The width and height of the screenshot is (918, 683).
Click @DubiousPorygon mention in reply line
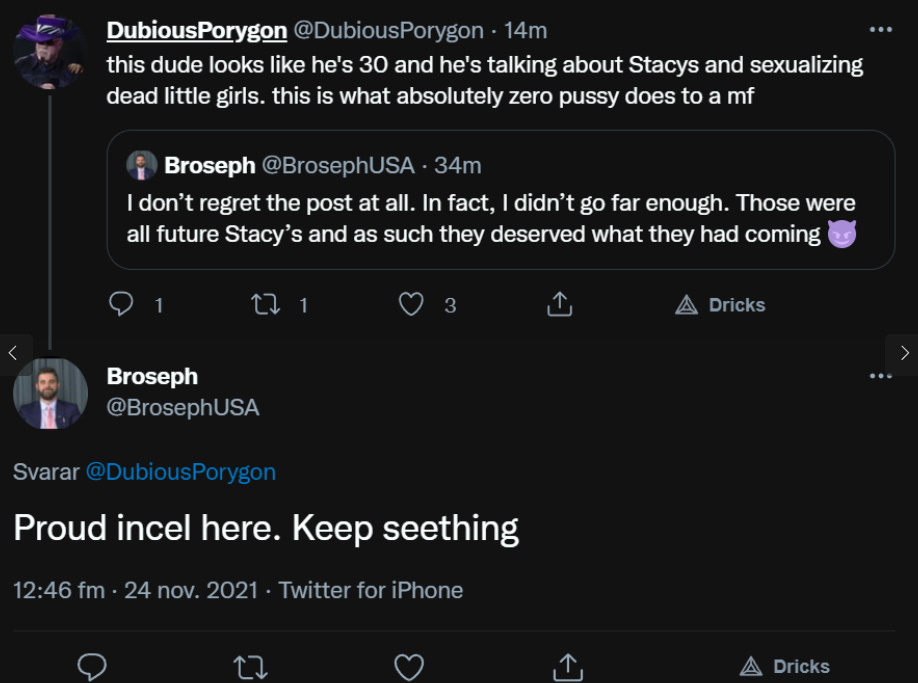point(180,471)
